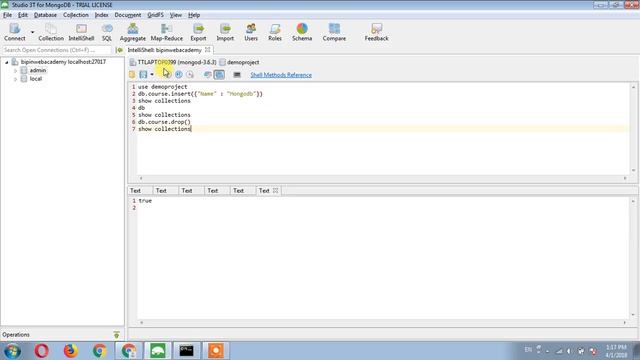This screenshot has height=360, width=640.
Task: Click the speech-bubble icon in the IntelliShell toolbar
Action: tap(207, 75)
